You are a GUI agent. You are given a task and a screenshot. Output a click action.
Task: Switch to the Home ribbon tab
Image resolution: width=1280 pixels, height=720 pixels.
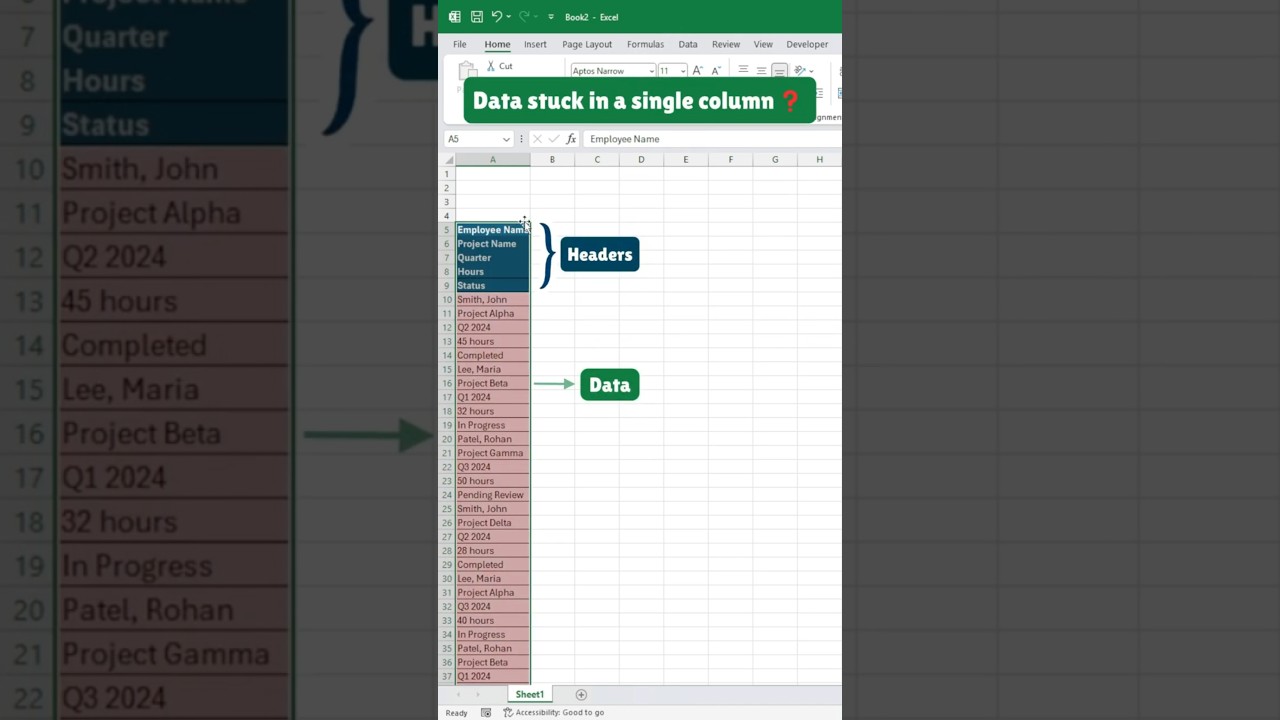click(x=497, y=44)
